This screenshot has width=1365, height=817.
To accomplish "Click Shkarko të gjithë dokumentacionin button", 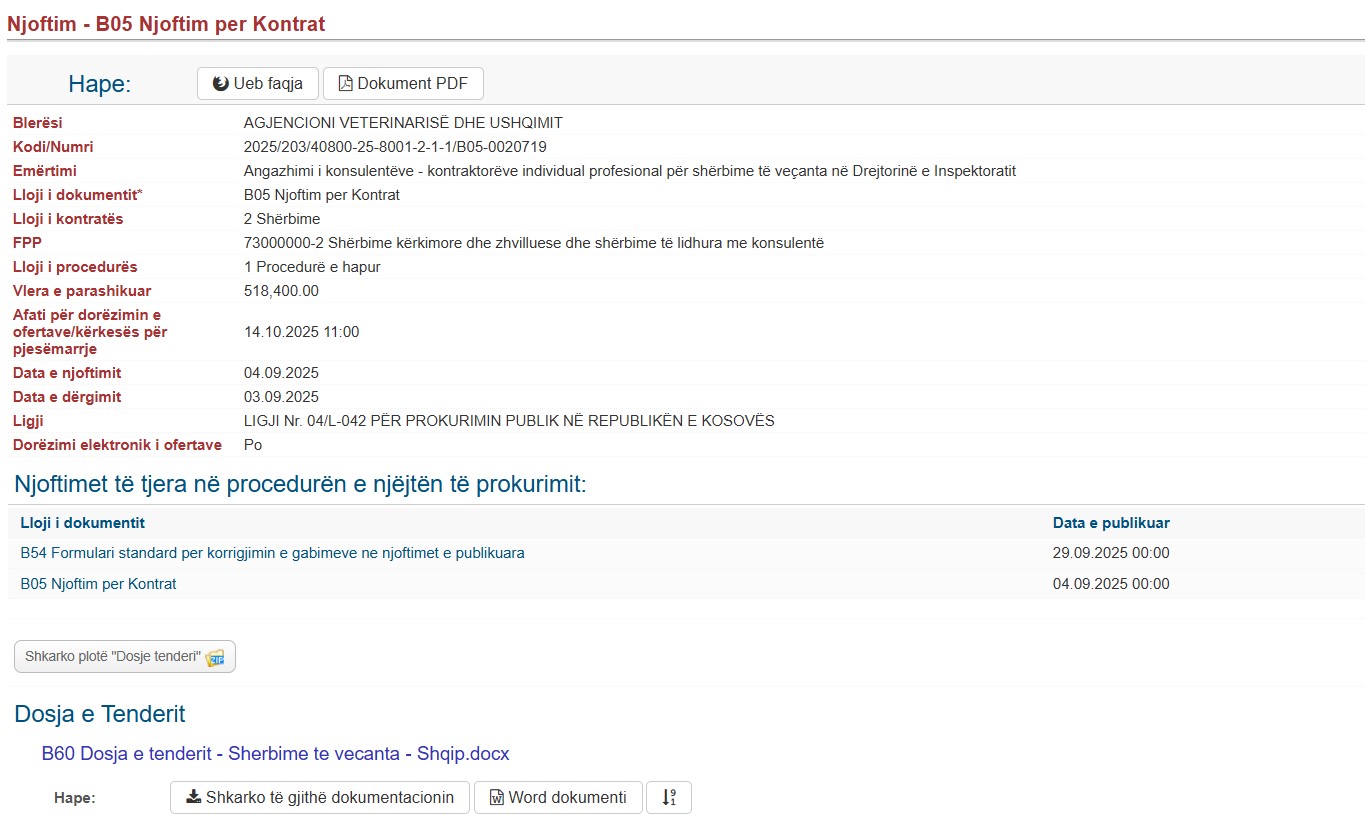I will pyautogui.click(x=320, y=797).
